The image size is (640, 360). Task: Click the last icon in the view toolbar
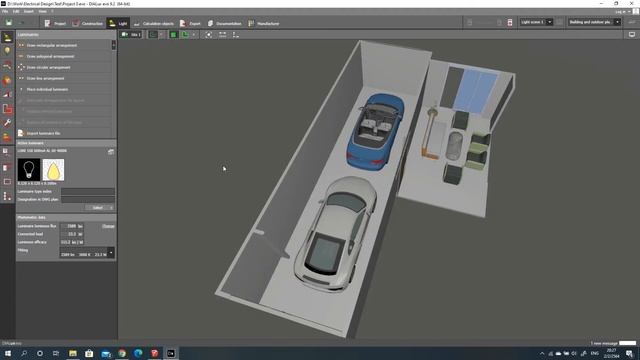click(236, 35)
